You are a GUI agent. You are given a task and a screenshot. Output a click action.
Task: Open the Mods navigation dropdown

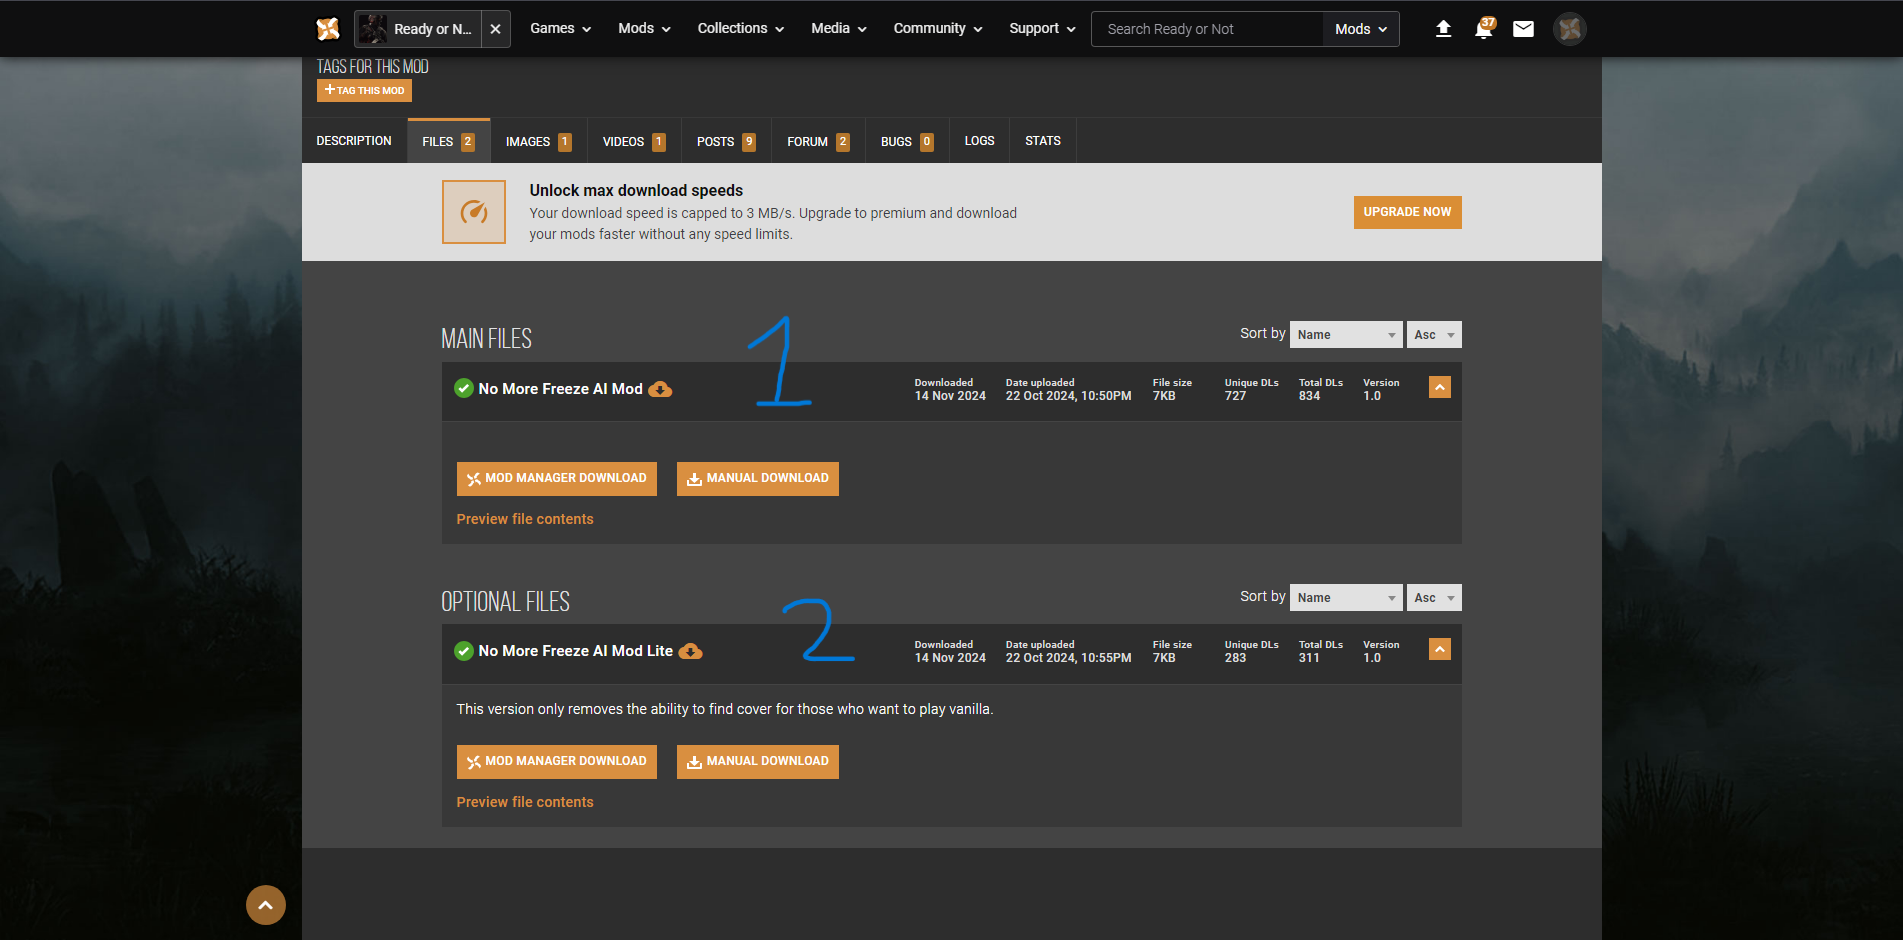644,29
